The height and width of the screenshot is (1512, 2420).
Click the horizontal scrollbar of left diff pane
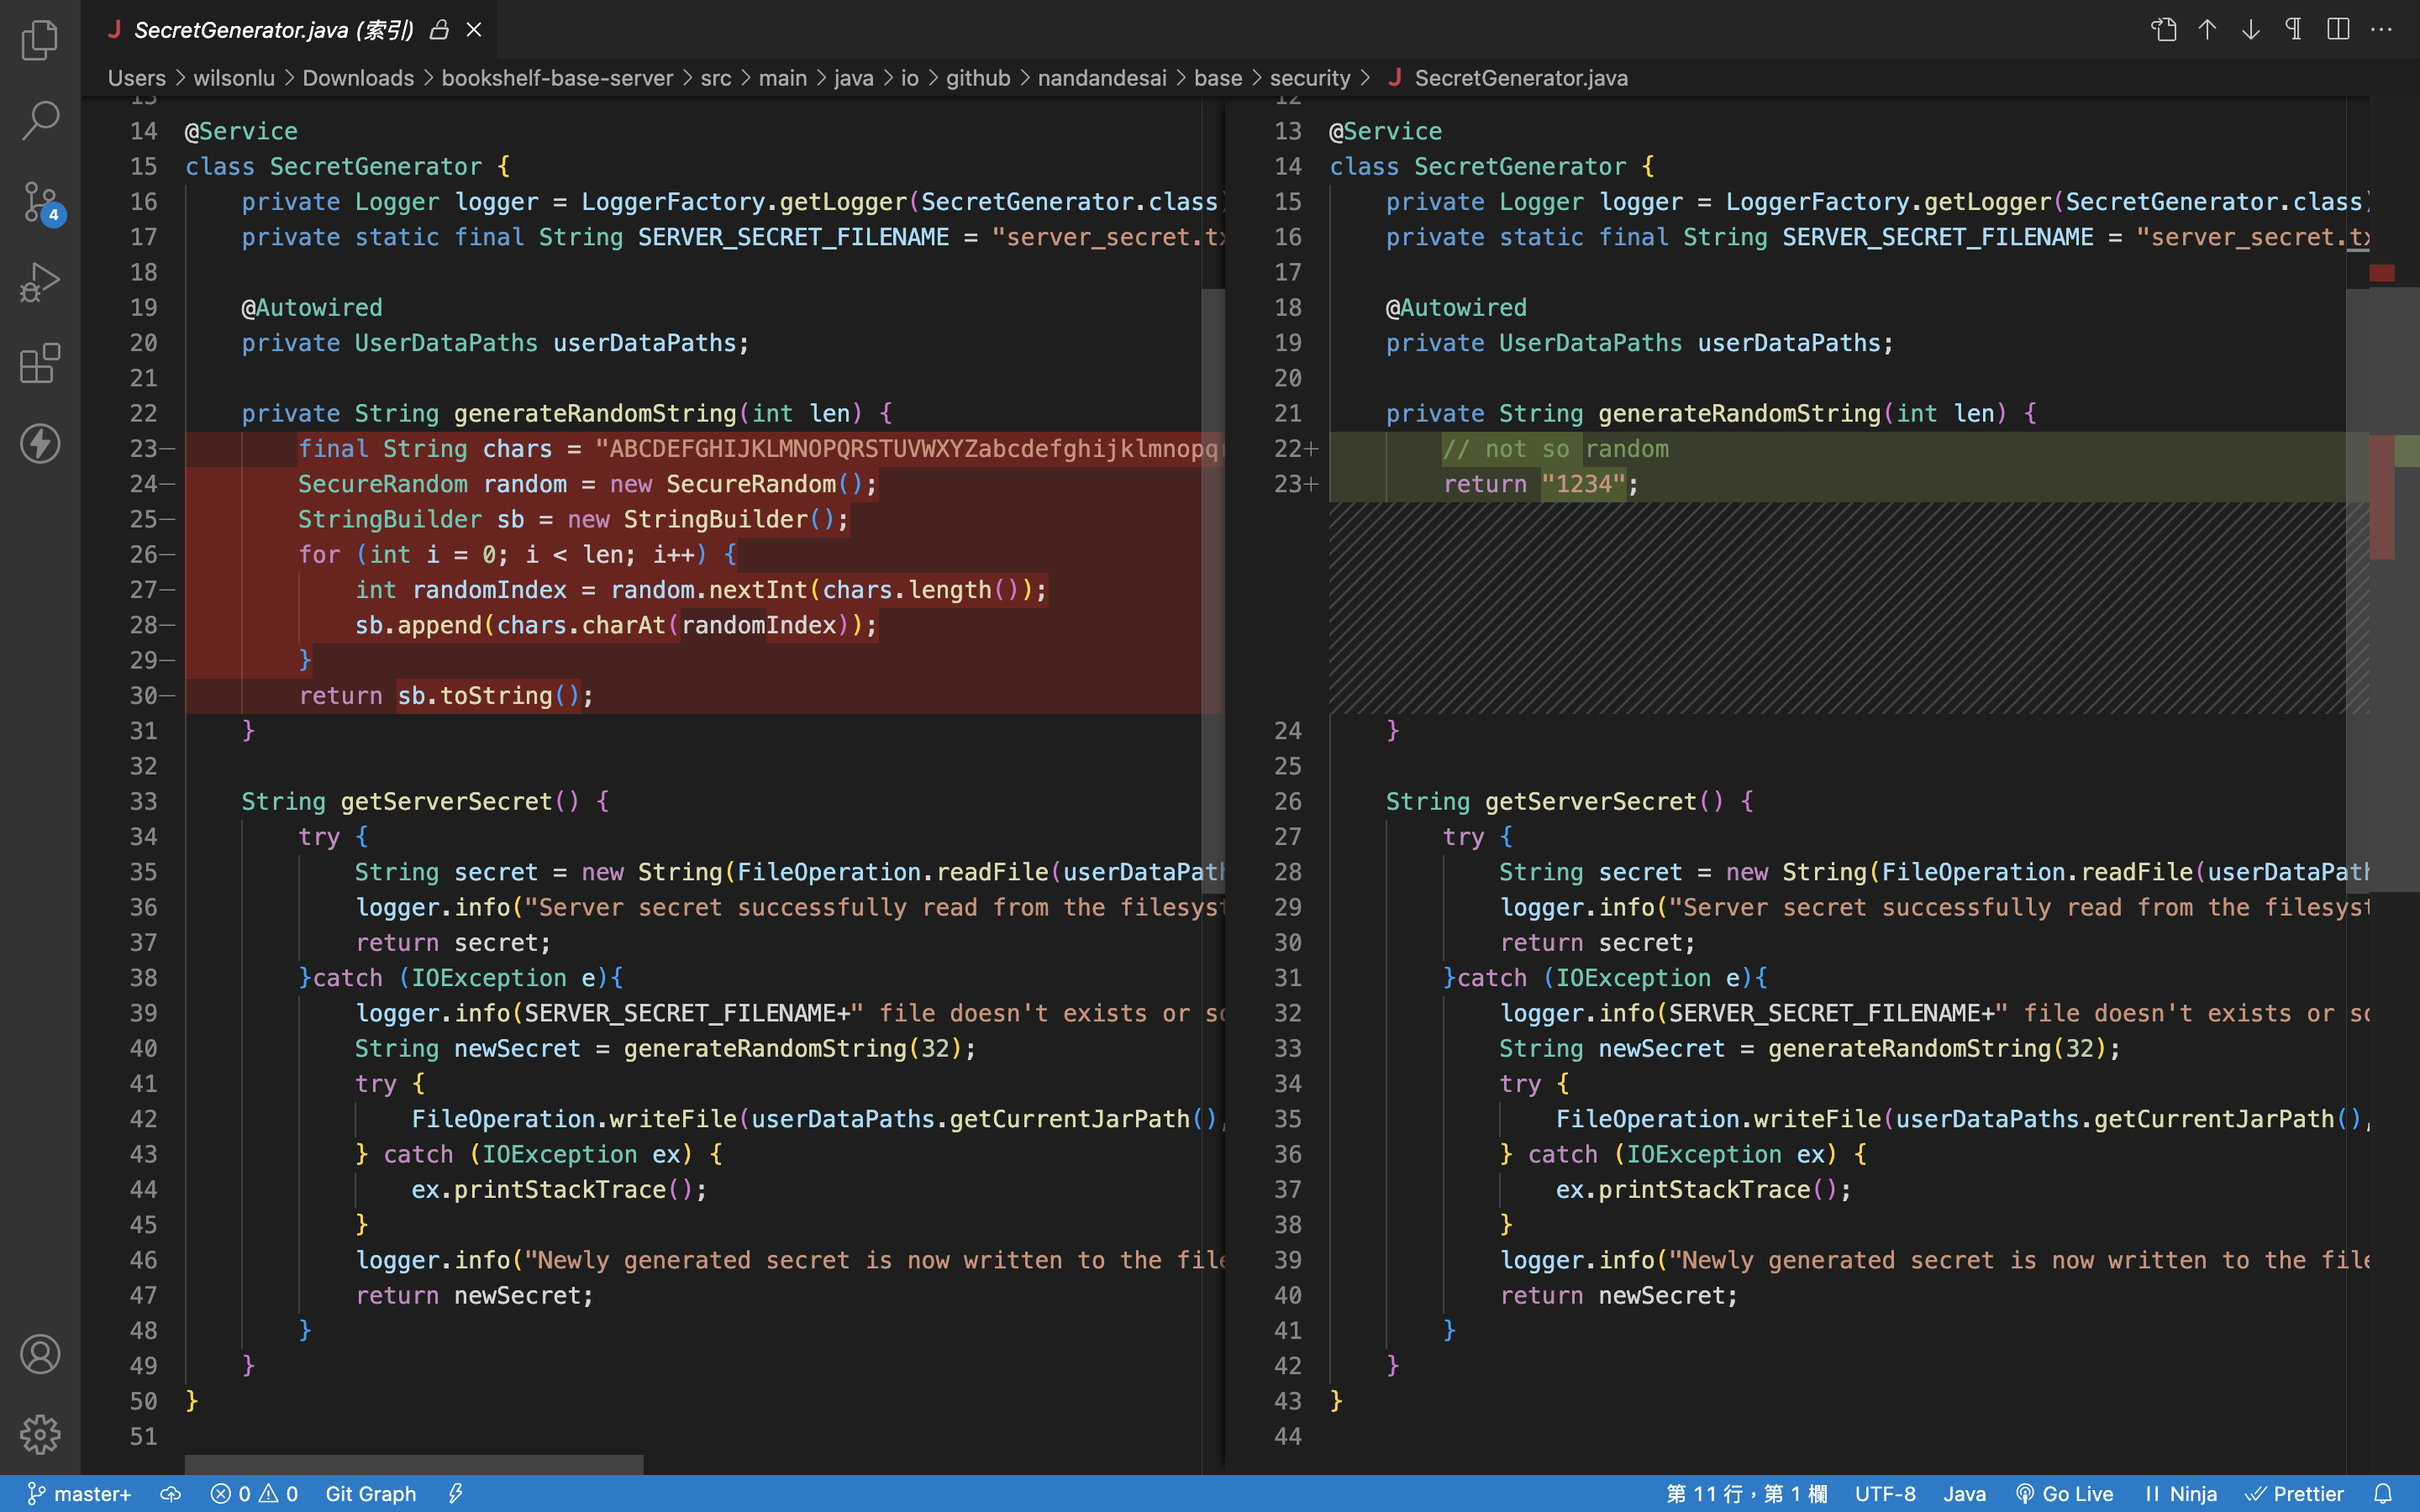point(414,1464)
